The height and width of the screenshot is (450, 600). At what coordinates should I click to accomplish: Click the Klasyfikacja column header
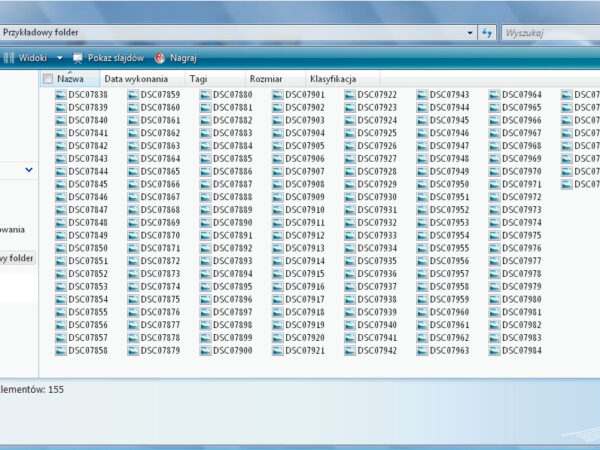[333, 78]
